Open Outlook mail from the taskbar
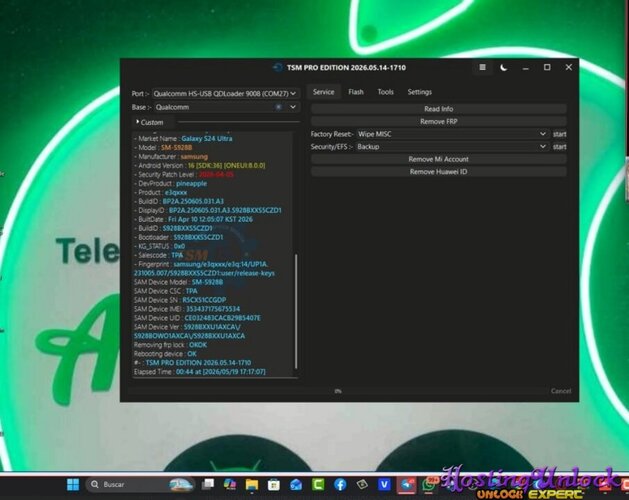 [296, 485]
